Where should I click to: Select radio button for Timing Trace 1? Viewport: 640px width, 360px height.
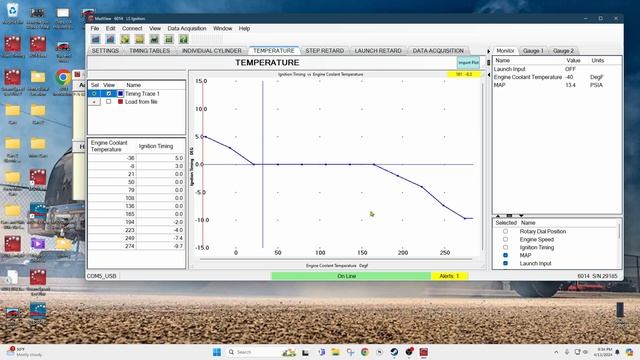94,93
